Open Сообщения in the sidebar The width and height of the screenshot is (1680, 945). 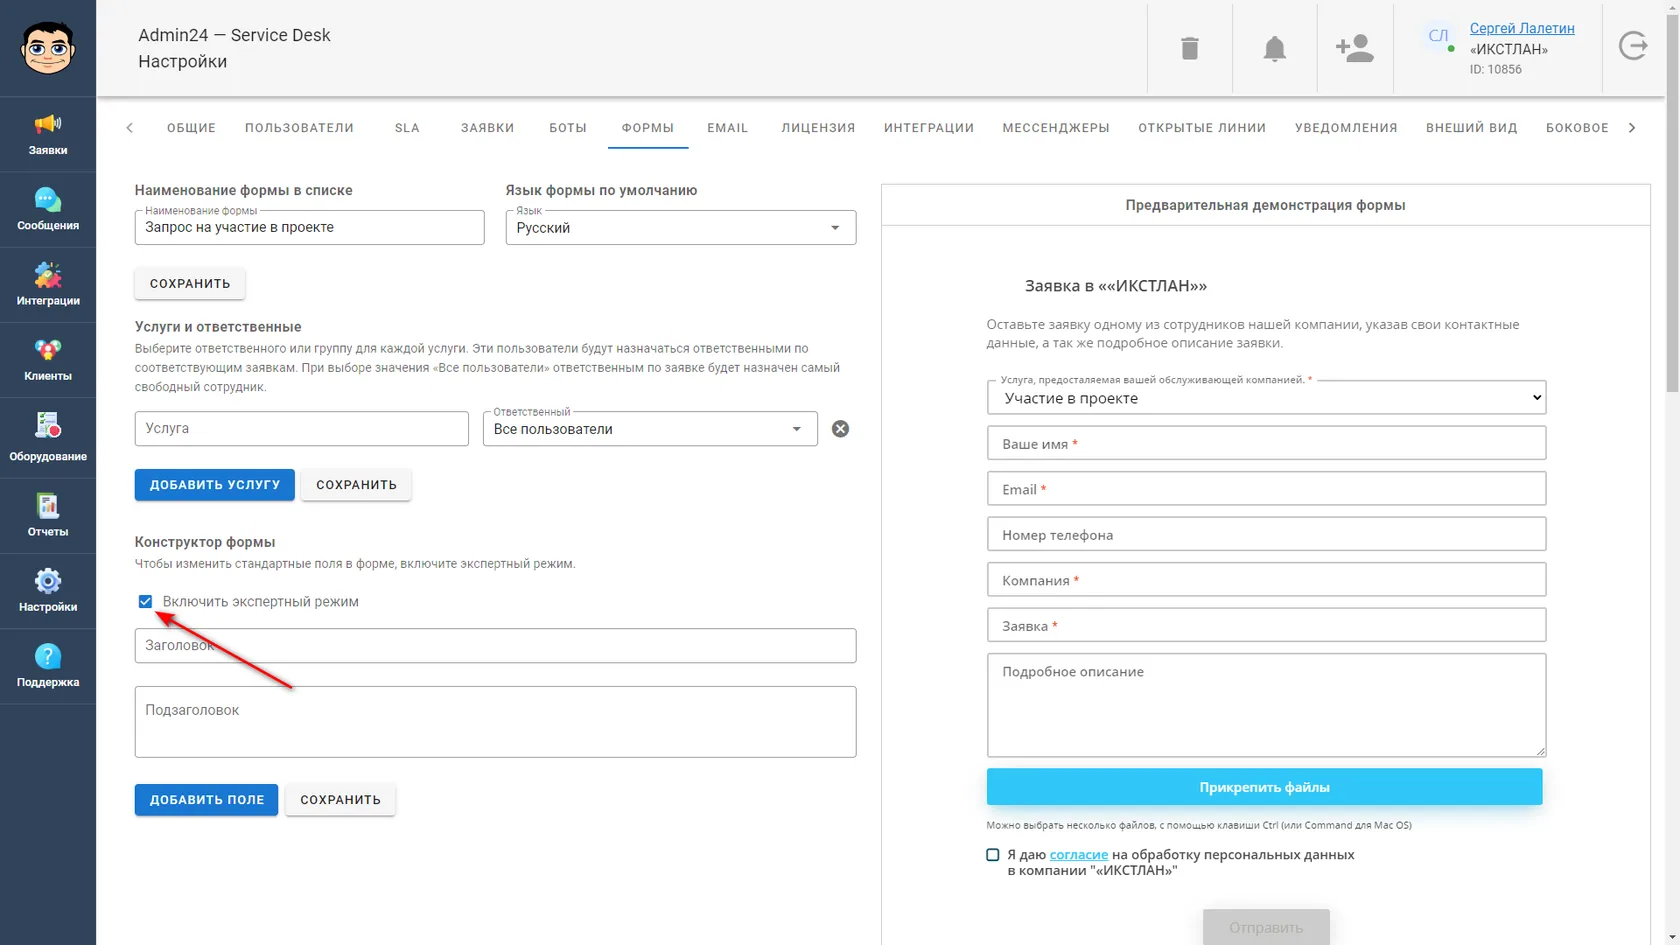[48, 209]
